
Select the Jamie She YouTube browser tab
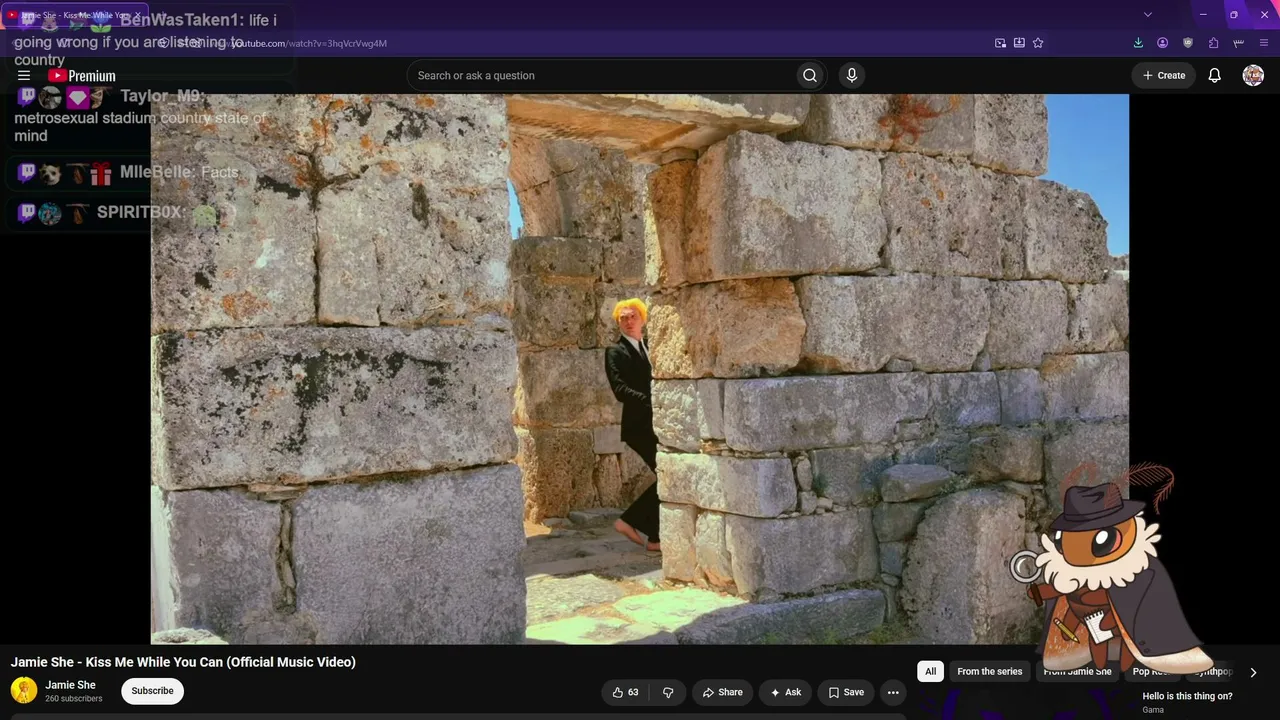(75, 15)
